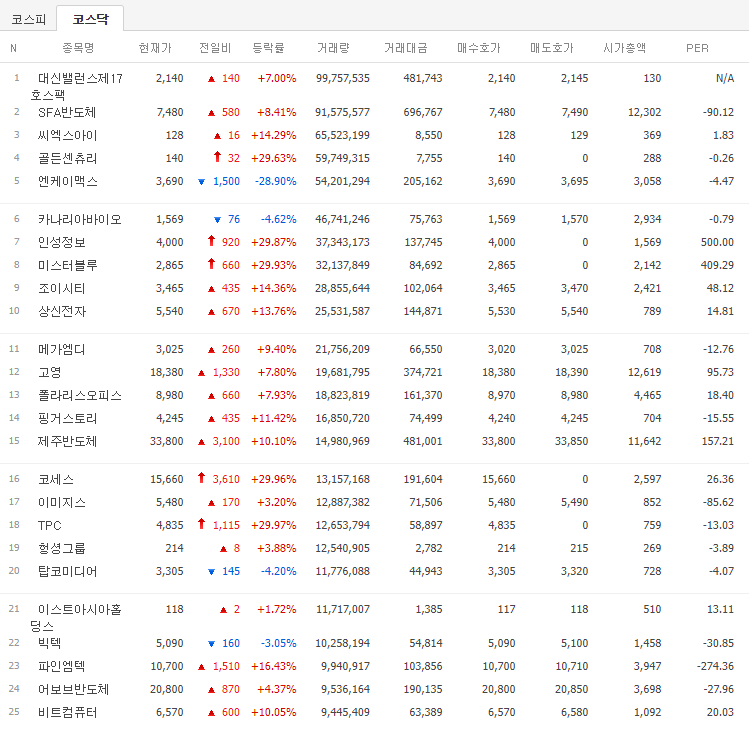The height and width of the screenshot is (730, 749).
Task: Click the PER column header
Action: (697, 48)
